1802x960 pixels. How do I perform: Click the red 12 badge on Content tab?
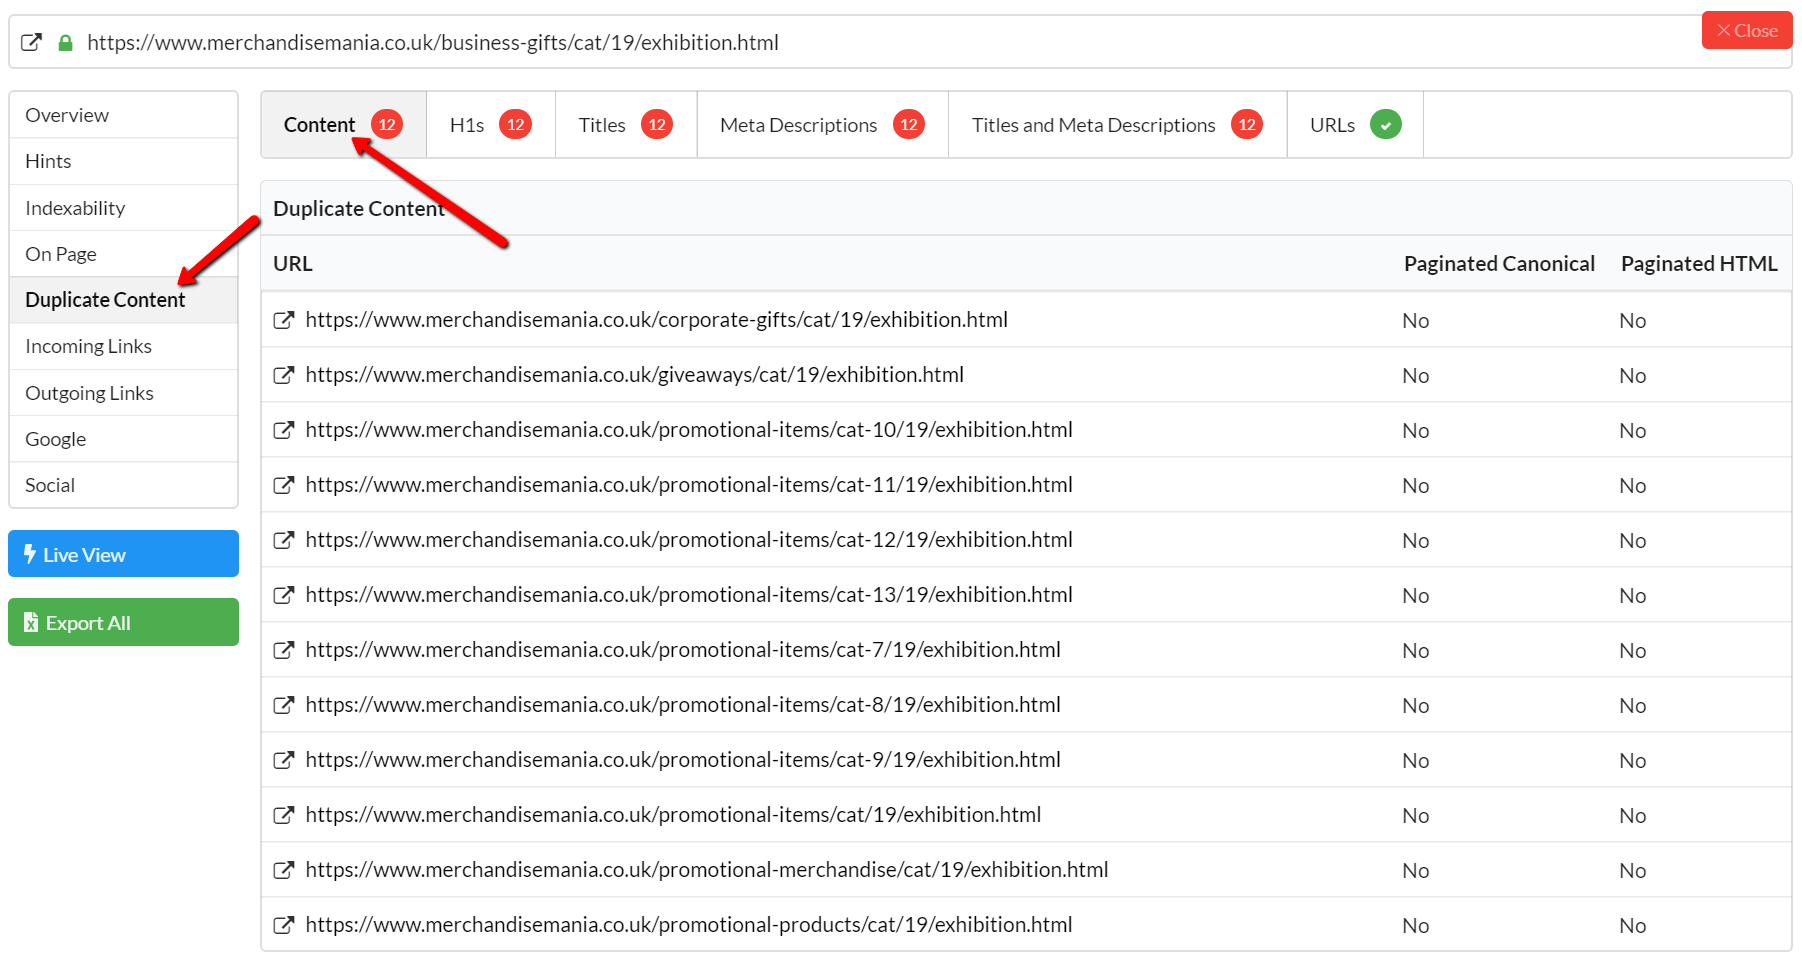[x=387, y=124]
